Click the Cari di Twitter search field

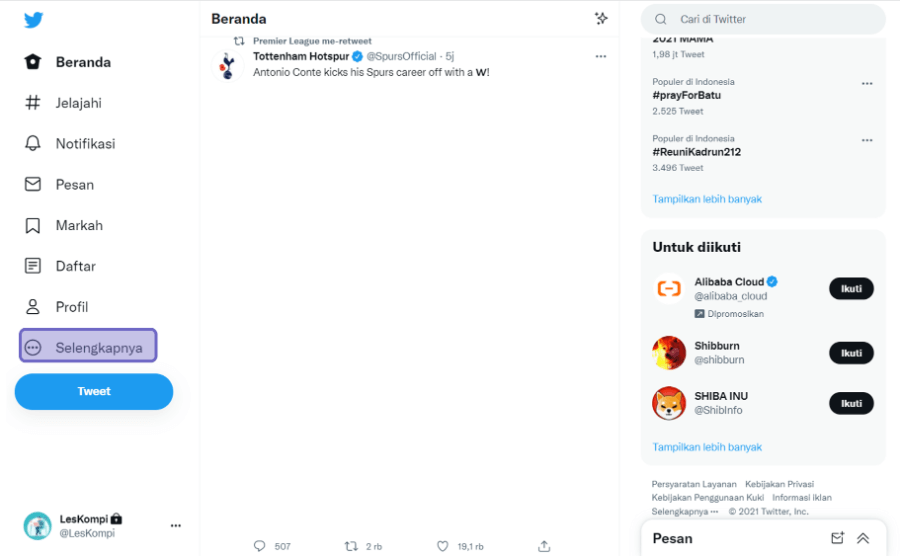click(x=763, y=19)
